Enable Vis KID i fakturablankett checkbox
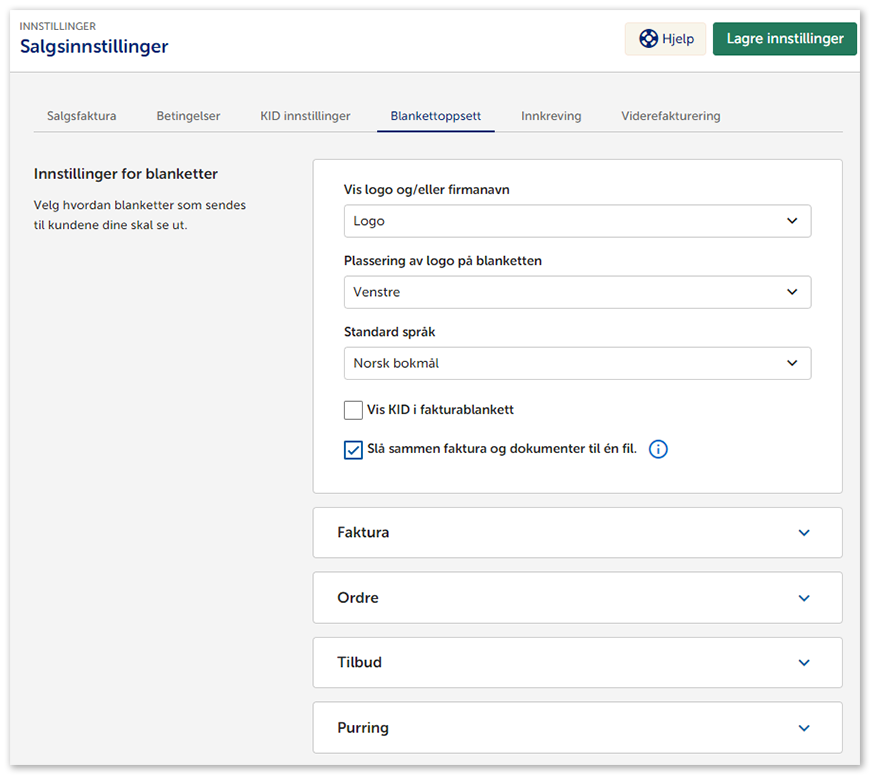 [353, 410]
